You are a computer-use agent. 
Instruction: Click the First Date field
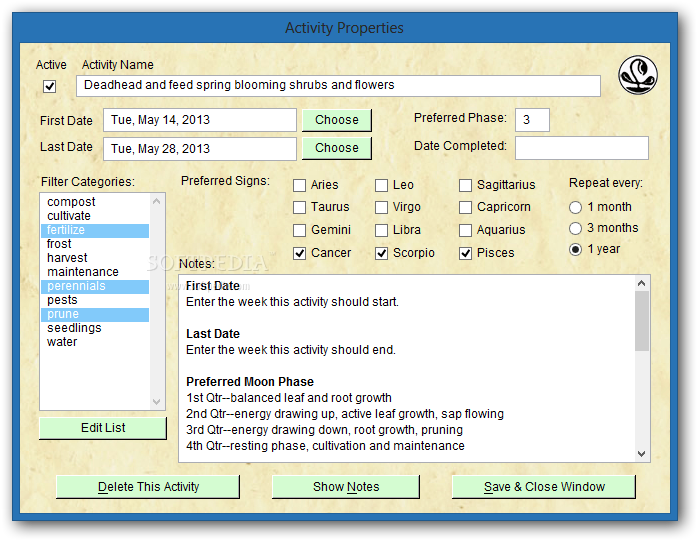[200, 120]
